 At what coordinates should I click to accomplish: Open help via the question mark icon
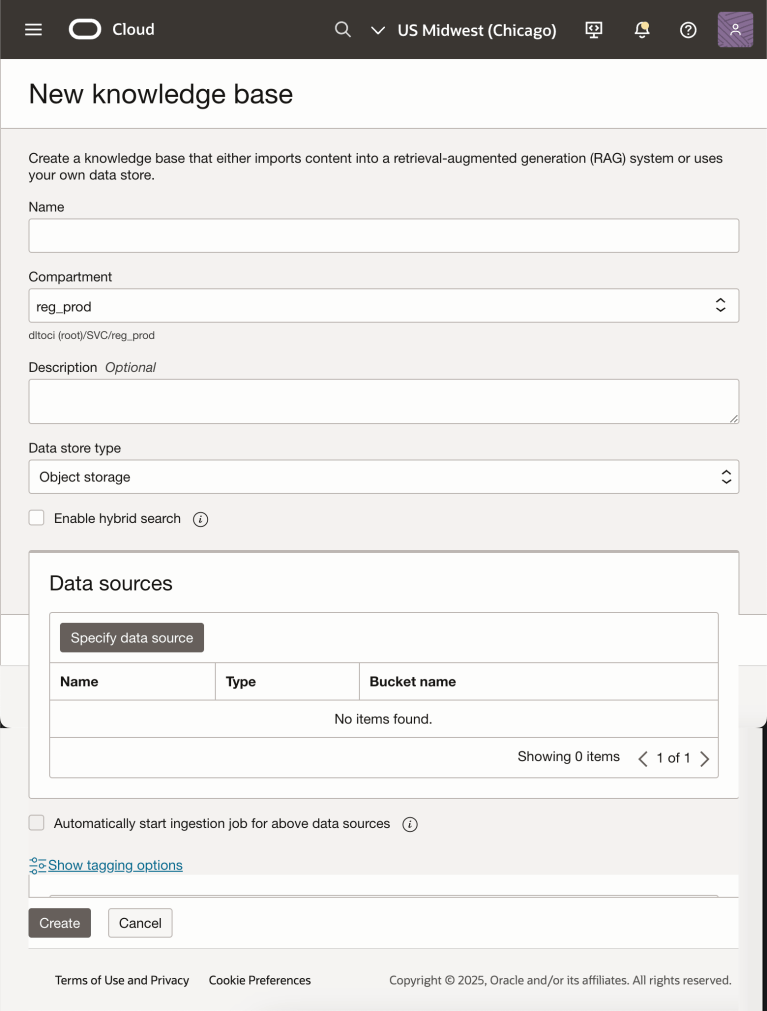click(x=688, y=30)
